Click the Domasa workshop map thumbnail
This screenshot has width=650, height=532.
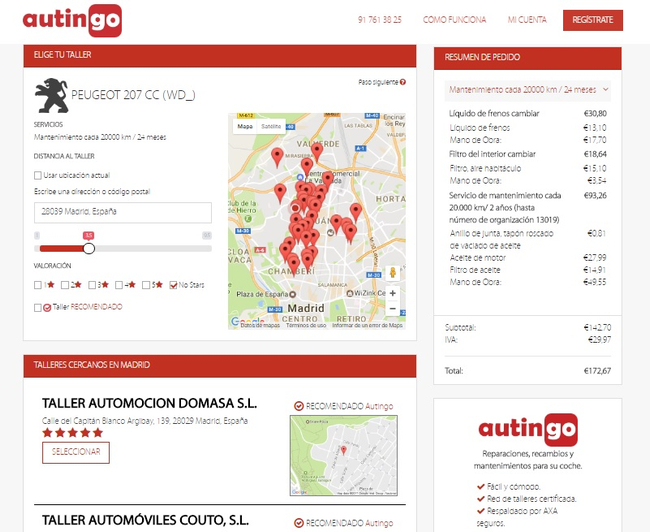click(344, 455)
